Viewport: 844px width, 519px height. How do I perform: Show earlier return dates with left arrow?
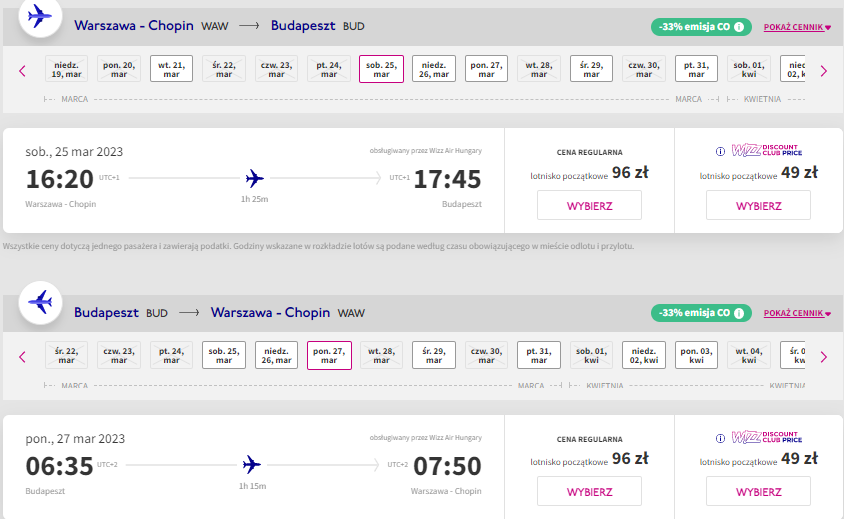point(22,356)
